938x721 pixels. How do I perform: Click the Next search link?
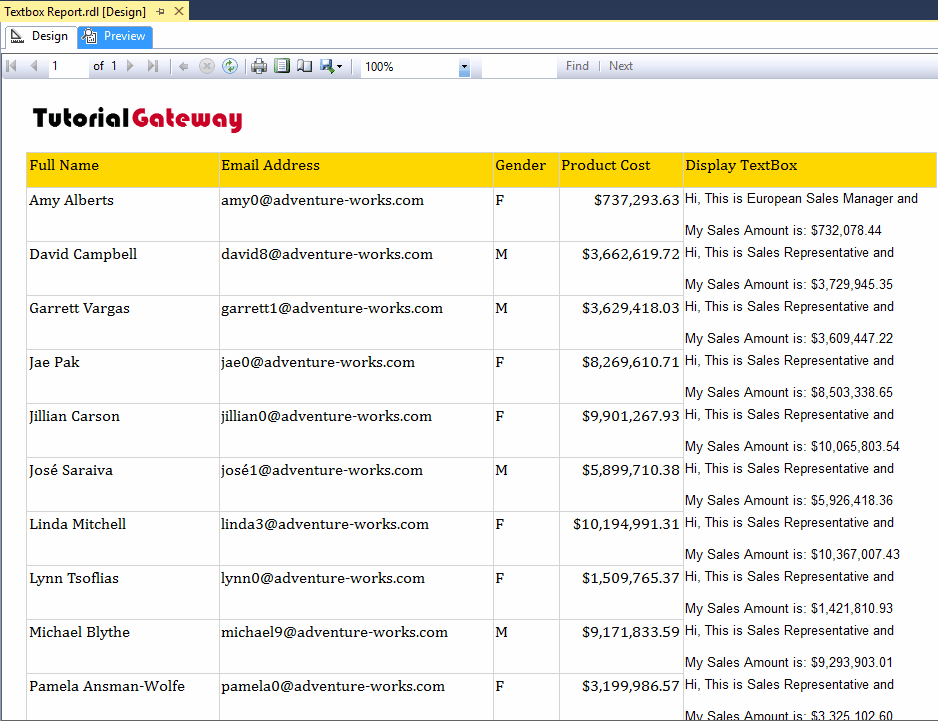[x=621, y=66]
